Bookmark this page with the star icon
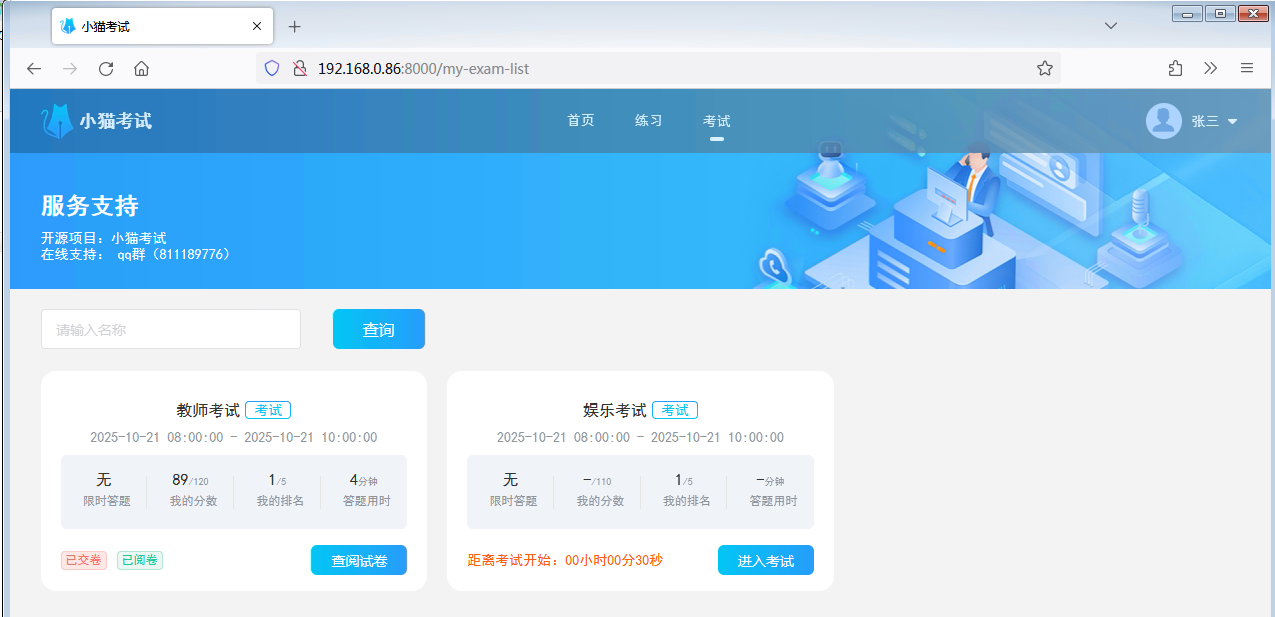The height and width of the screenshot is (617, 1275). tap(1045, 69)
